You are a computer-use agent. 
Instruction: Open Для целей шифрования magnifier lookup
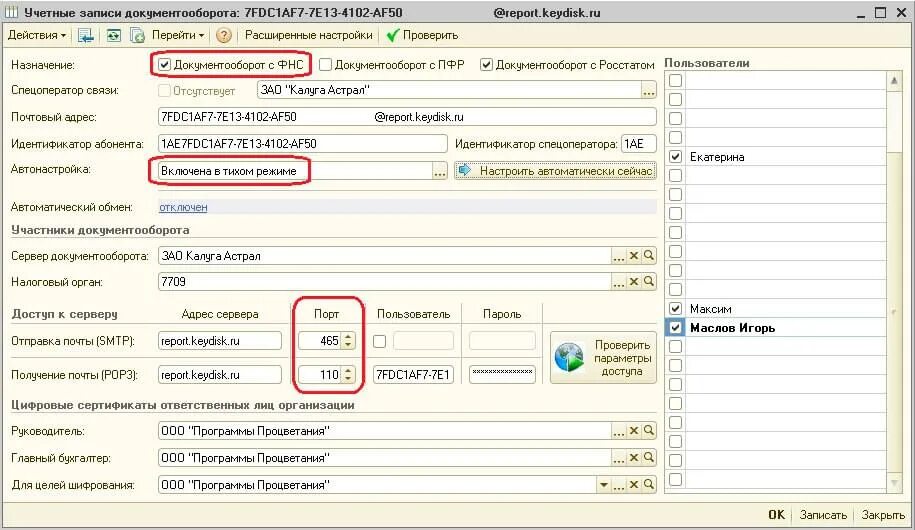(x=648, y=484)
